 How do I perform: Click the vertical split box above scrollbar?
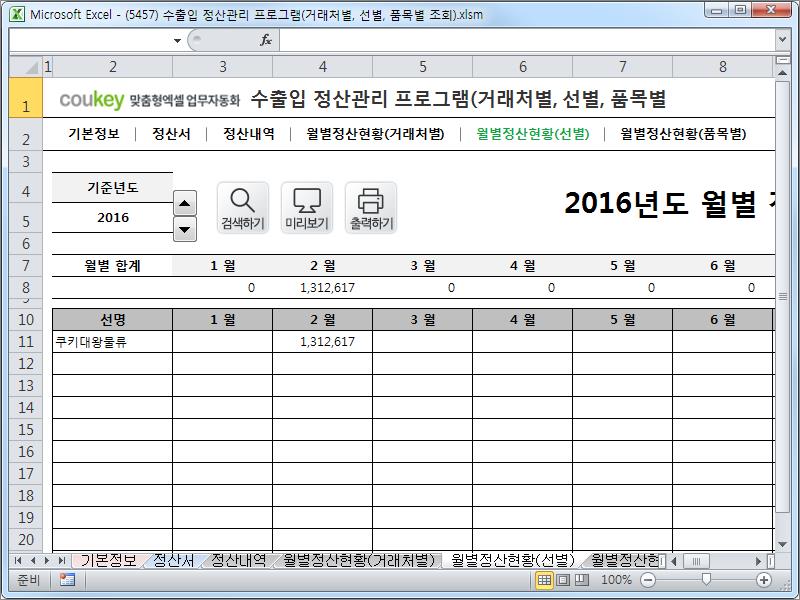[783, 61]
